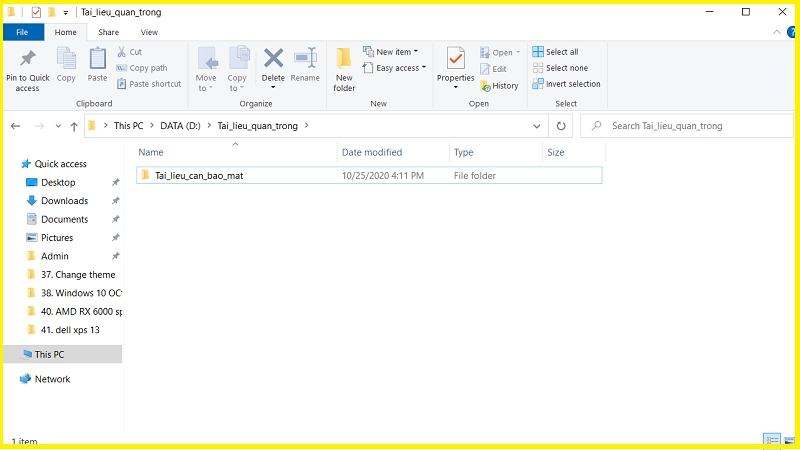This screenshot has height=450, width=800.
Task: Select the Tai_lieu_can_bao_mat folder
Action: point(369,176)
